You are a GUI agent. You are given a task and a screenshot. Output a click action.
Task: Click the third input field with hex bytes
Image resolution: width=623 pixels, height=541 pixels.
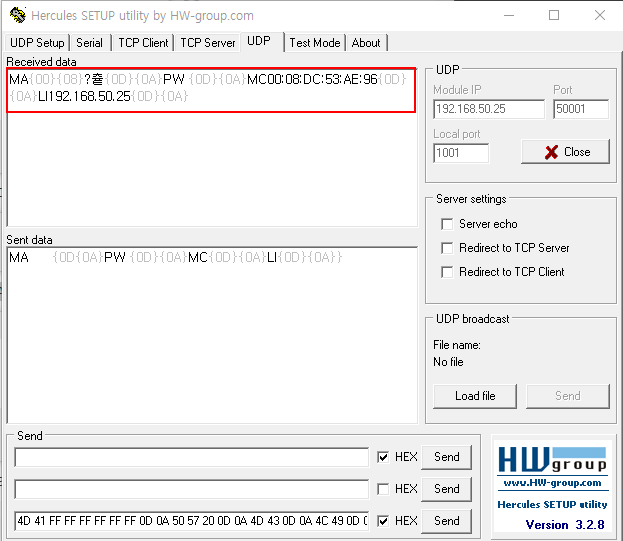click(192, 521)
